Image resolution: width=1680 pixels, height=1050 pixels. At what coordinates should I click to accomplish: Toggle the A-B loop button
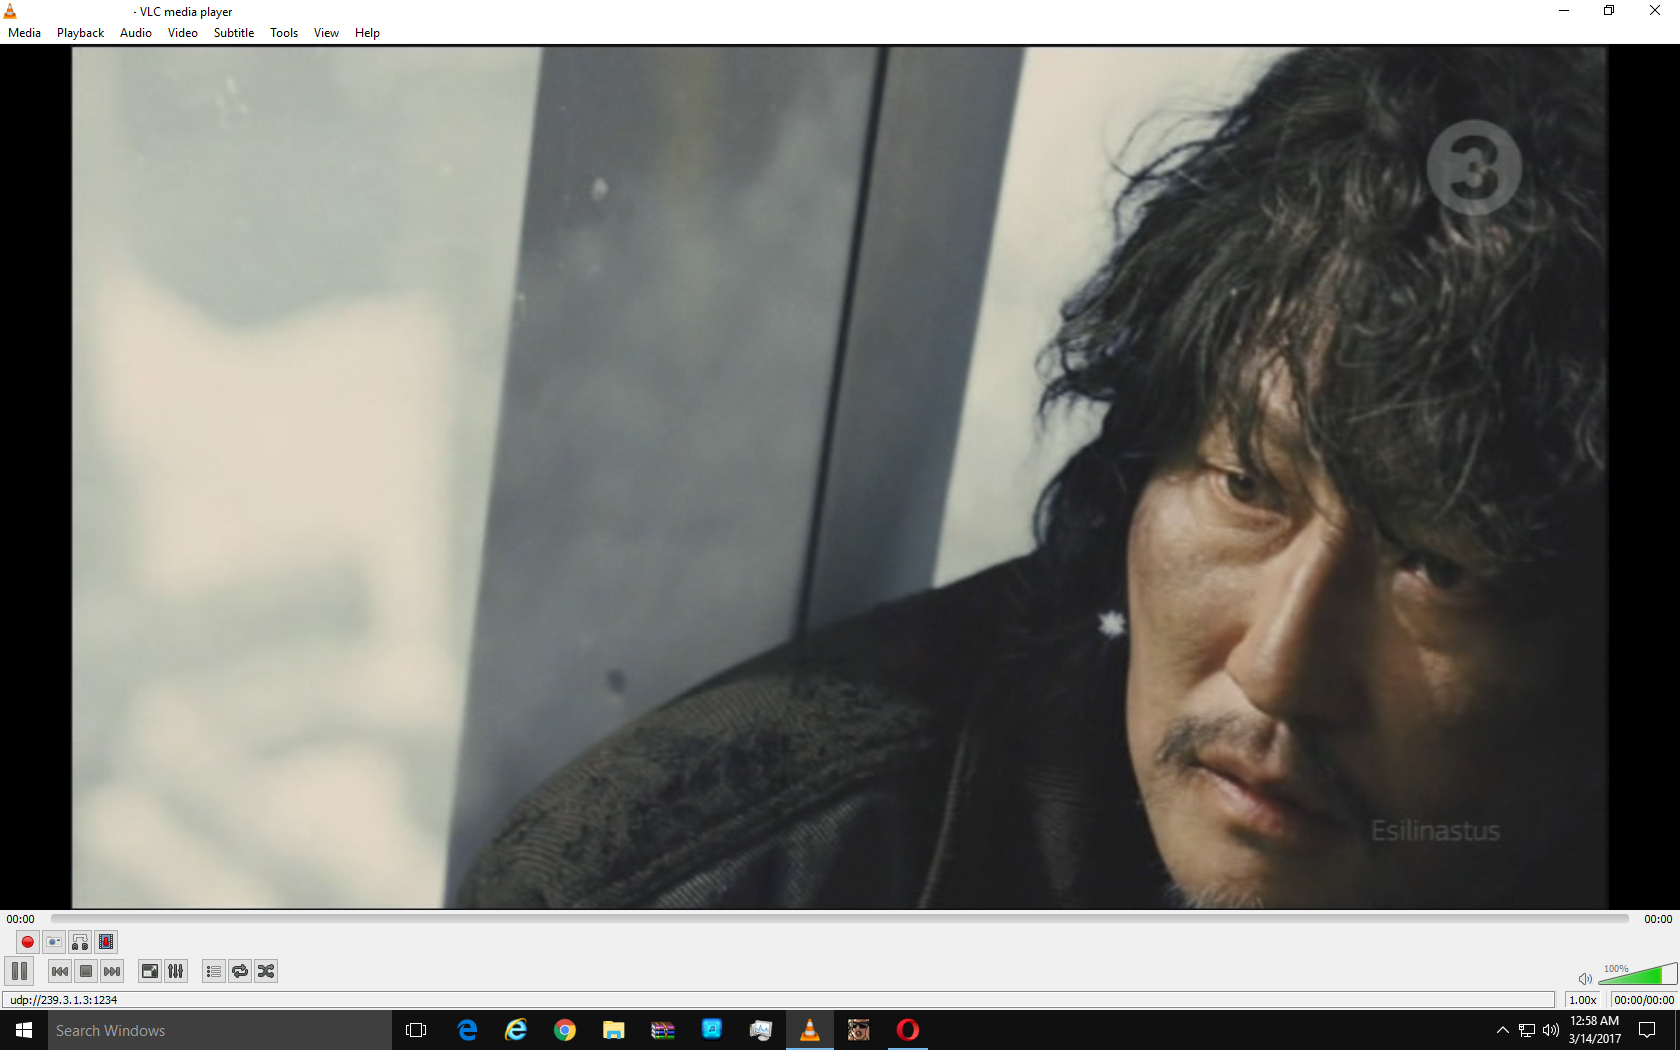[x=80, y=942]
